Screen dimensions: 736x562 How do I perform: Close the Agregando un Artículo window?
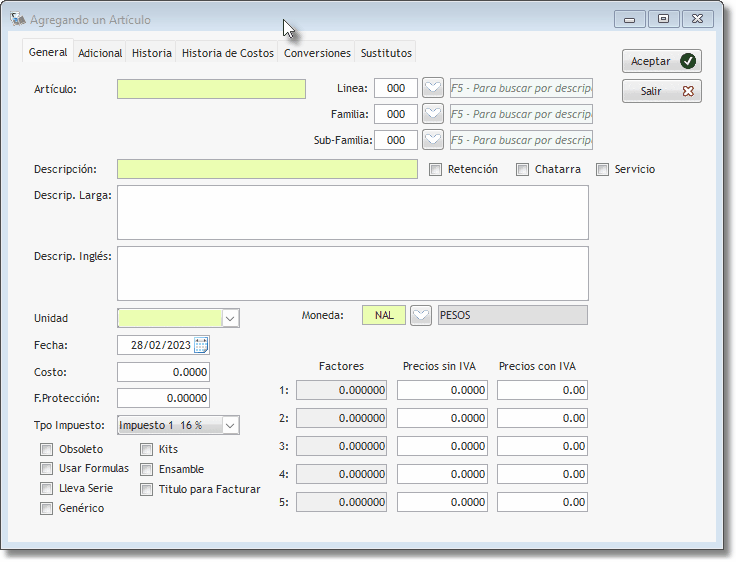[698, 19]
